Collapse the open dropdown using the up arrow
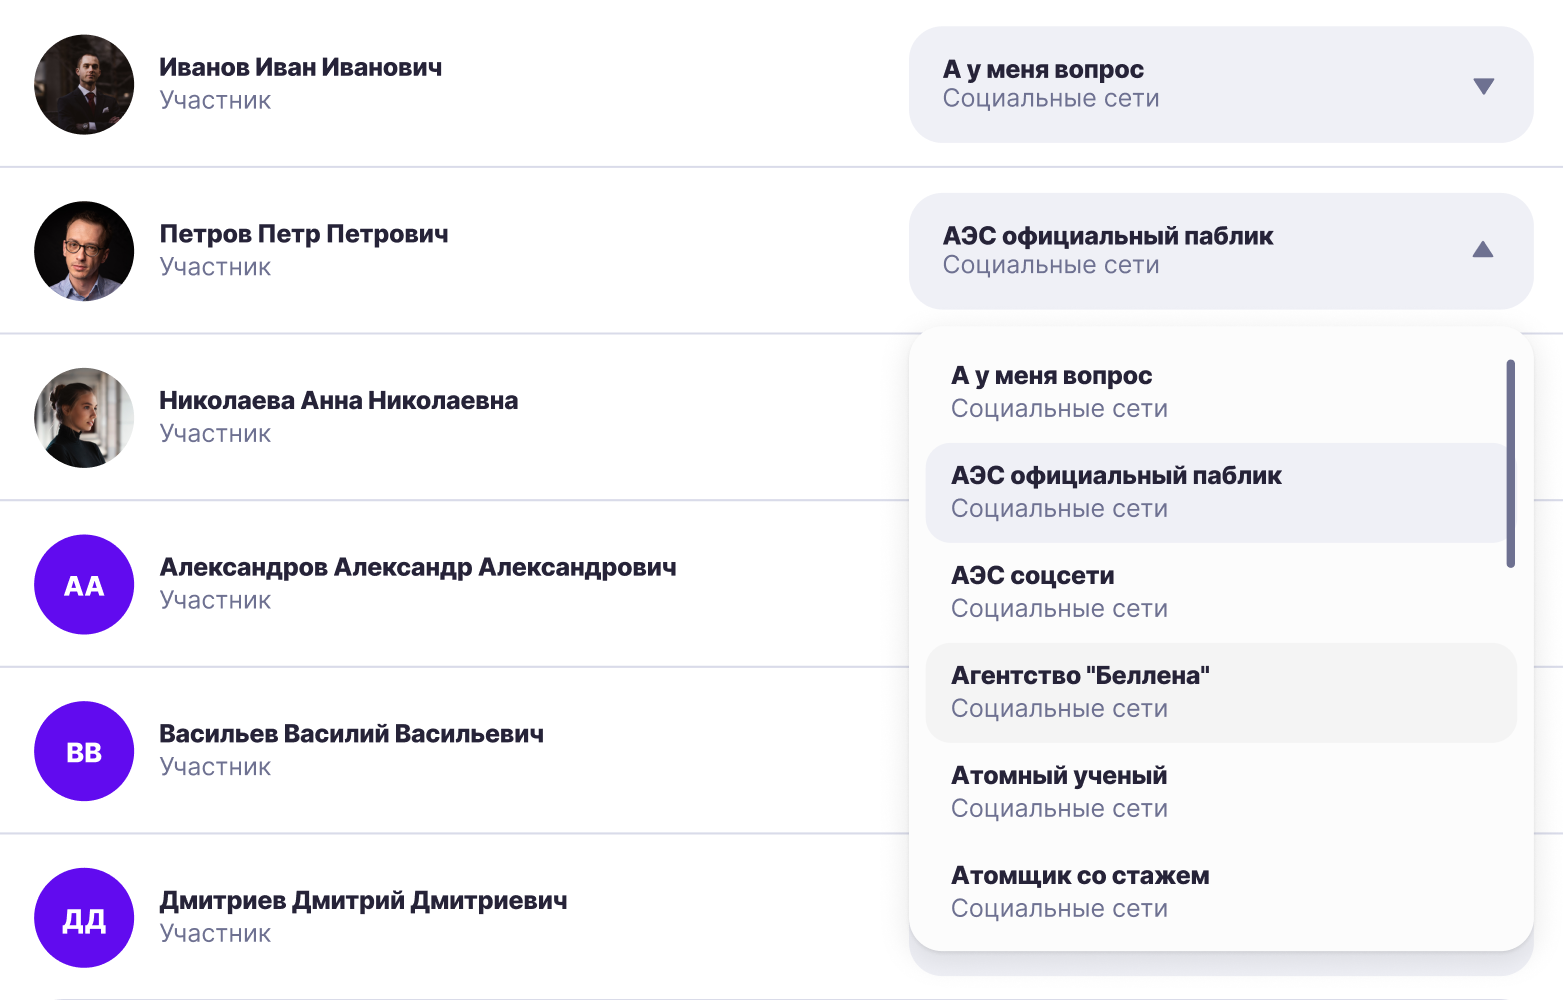 (x=1483, y=249)
